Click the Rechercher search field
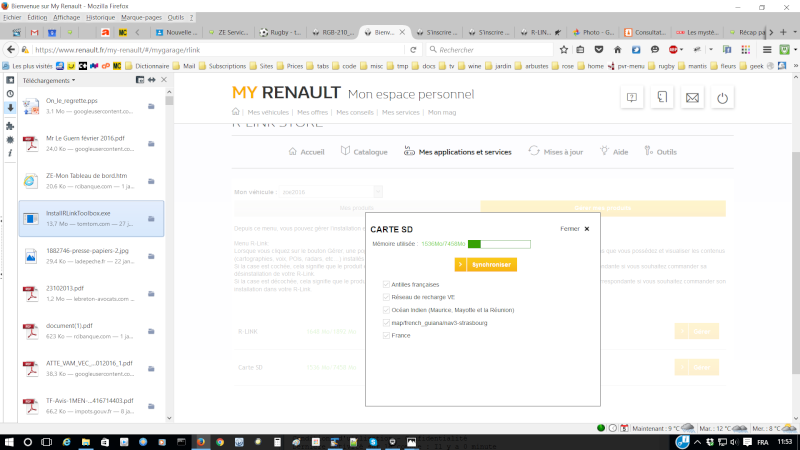Image resolution: width=800 pixels, height=450 pixels. [x=490, y=49]
